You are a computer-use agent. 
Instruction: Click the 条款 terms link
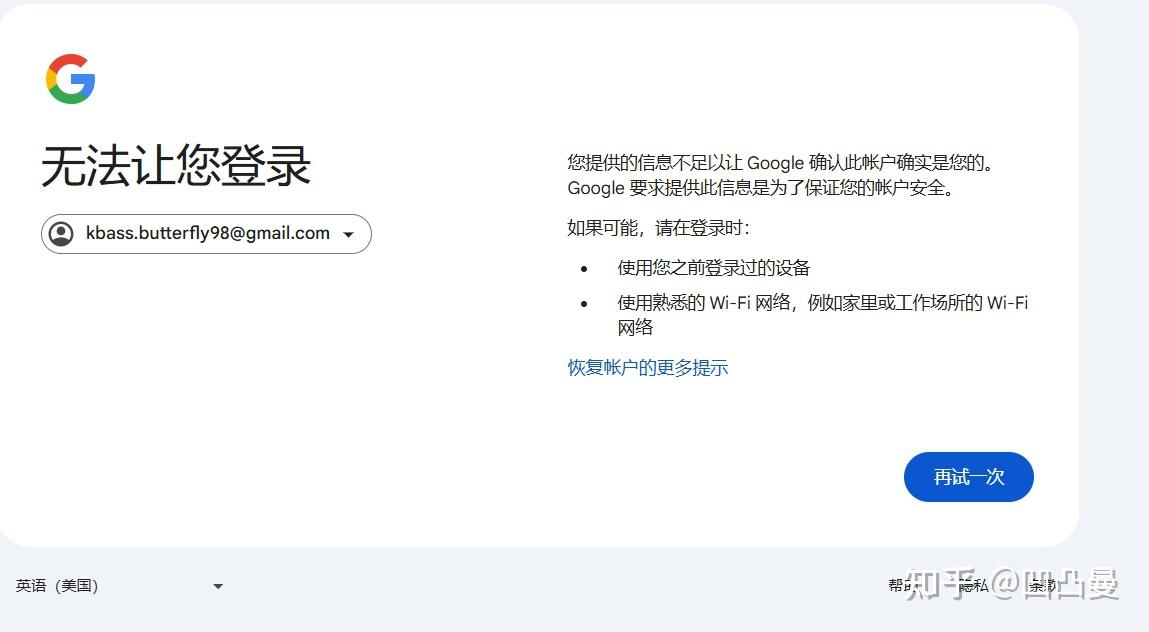(x=1041, y=586)
